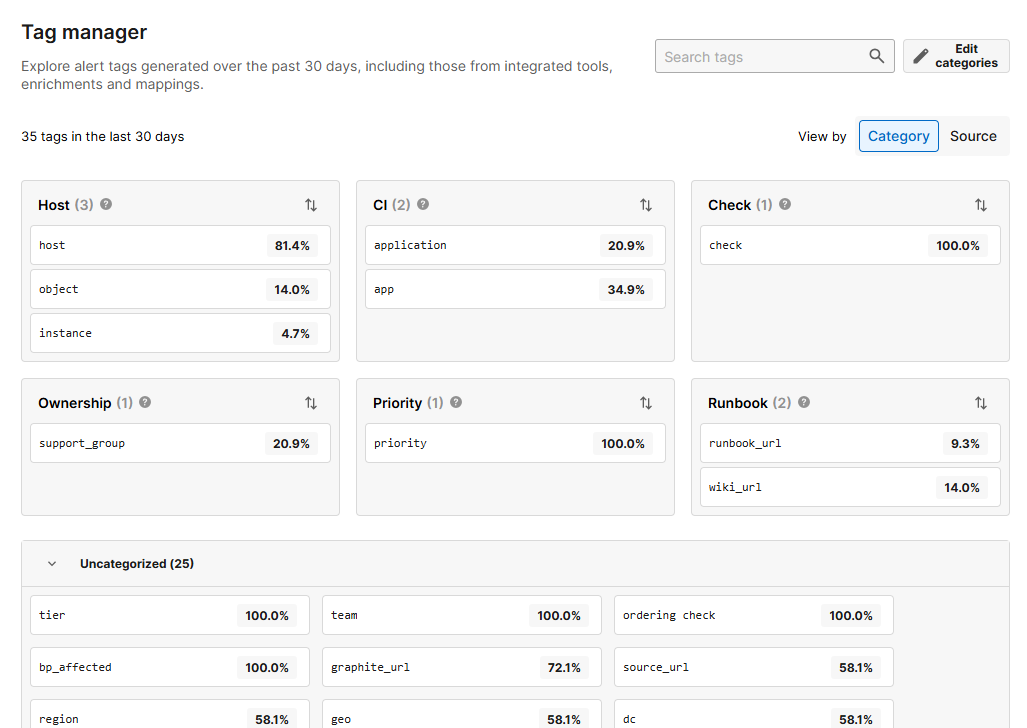
Task: Click the tier tag in Uncategorized
Action: 169,615
